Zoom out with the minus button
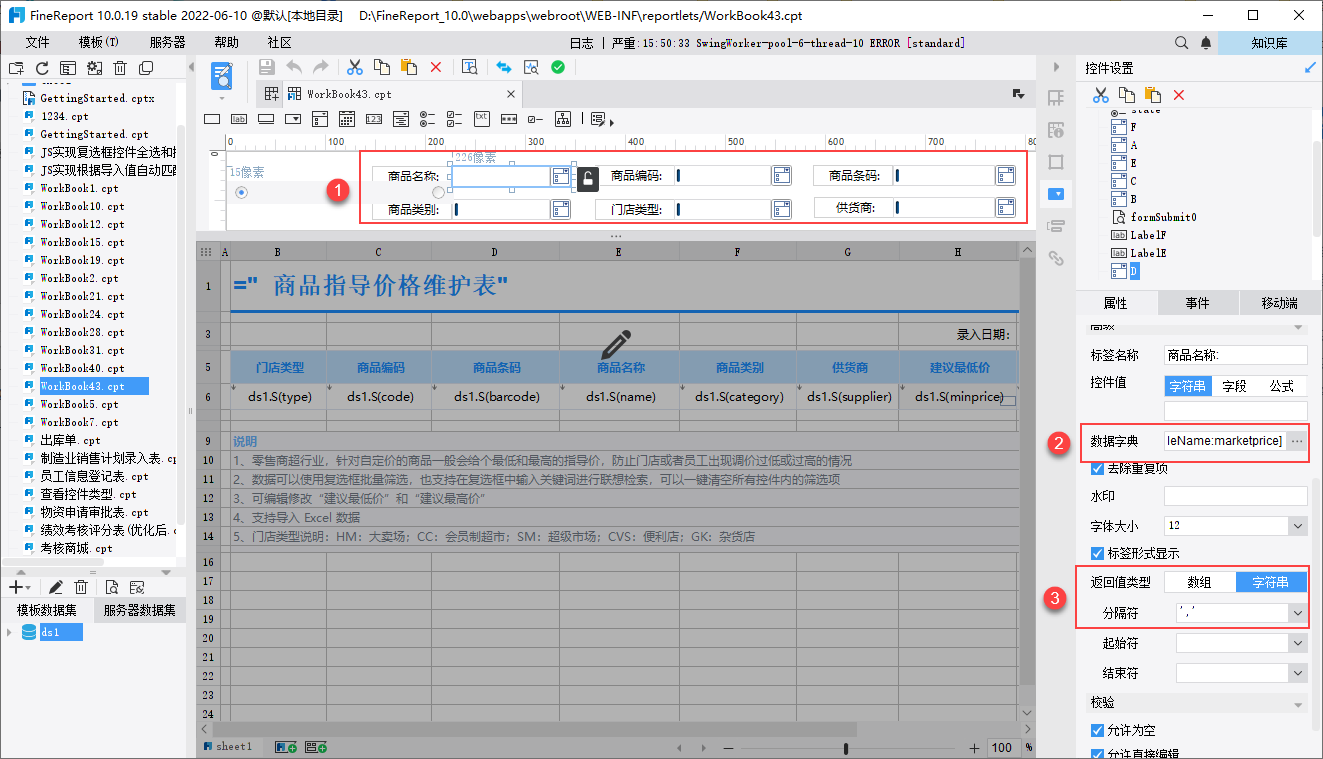Image resolution: width=1323 pixels, height=759 pixels. [729, 748]
